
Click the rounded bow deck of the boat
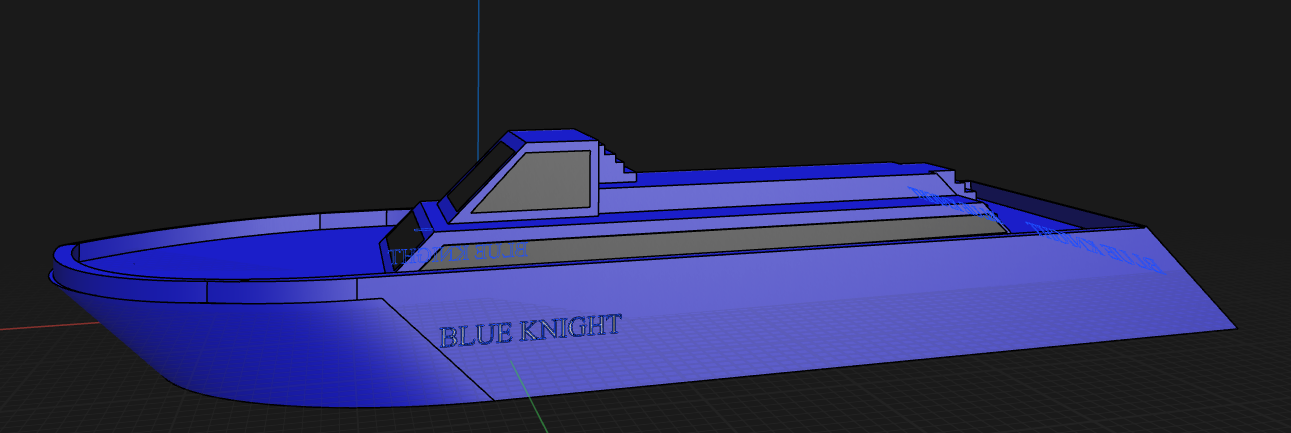click(240, 251)
